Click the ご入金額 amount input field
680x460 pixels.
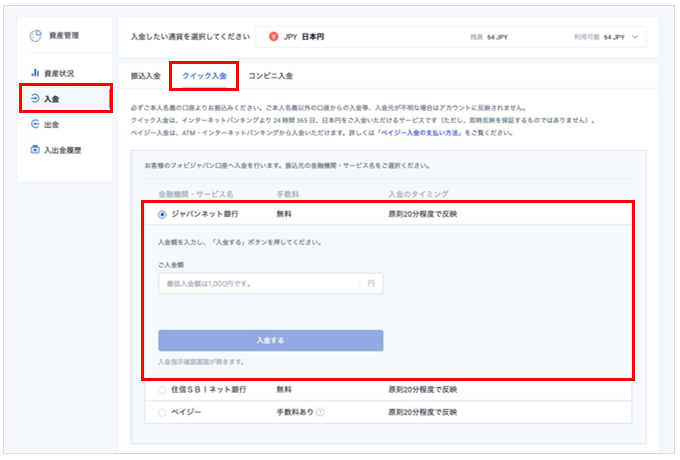[x=271, y=284]
